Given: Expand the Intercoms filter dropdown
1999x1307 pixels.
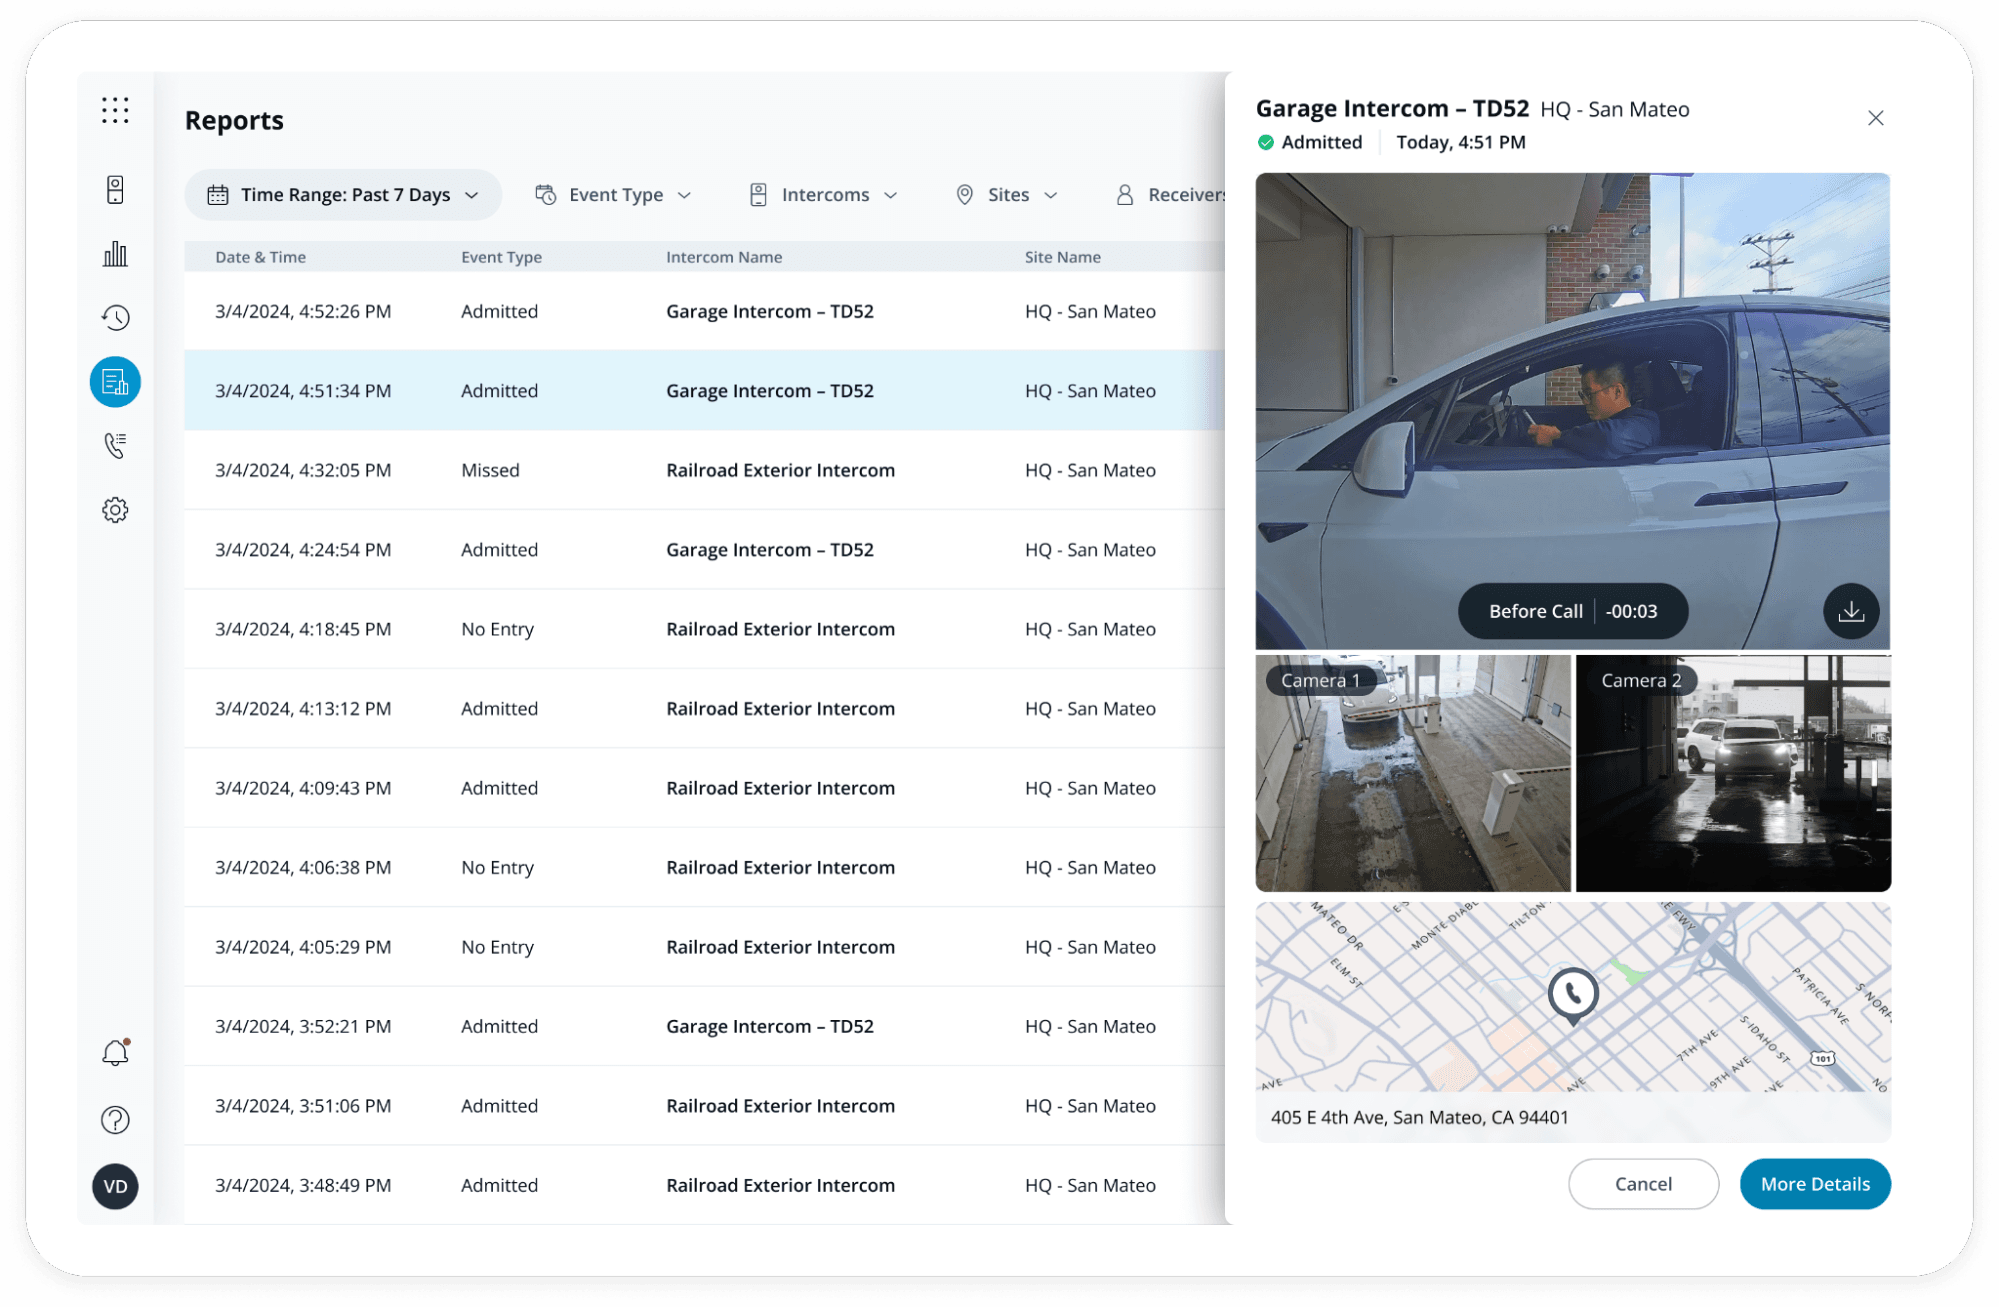Looking at the screenshot, I should click(x=822, y=194).
